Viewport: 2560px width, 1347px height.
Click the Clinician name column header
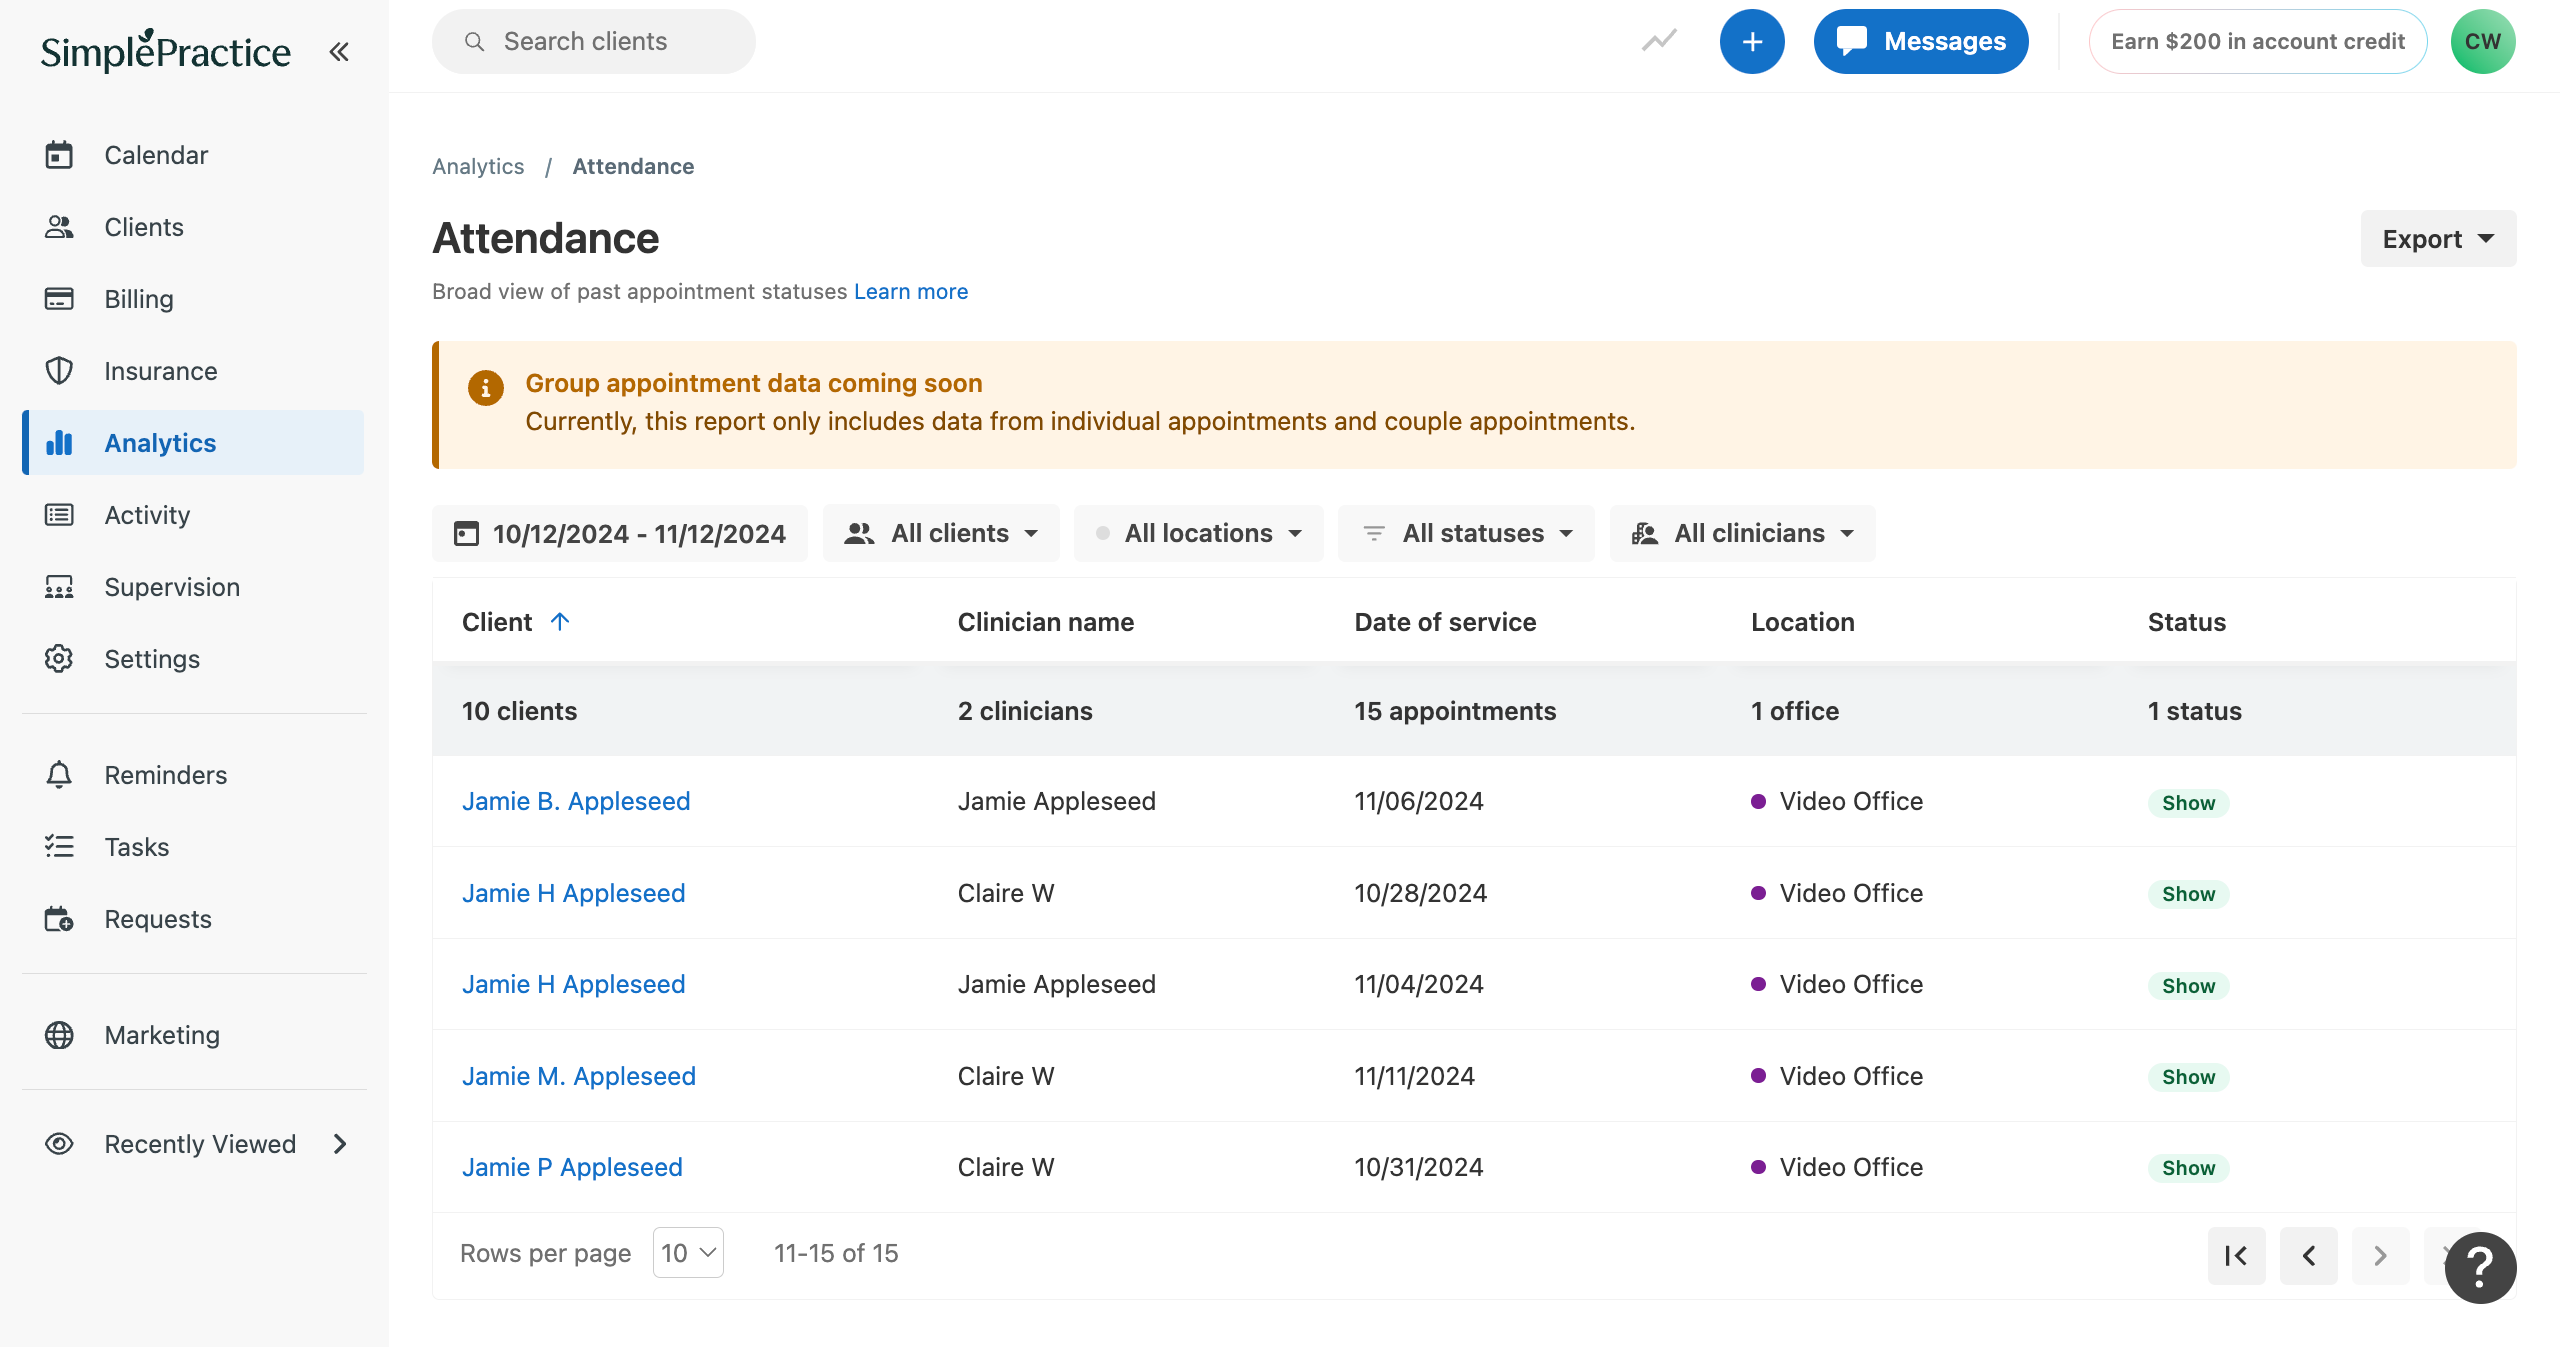pos(1046,622)
